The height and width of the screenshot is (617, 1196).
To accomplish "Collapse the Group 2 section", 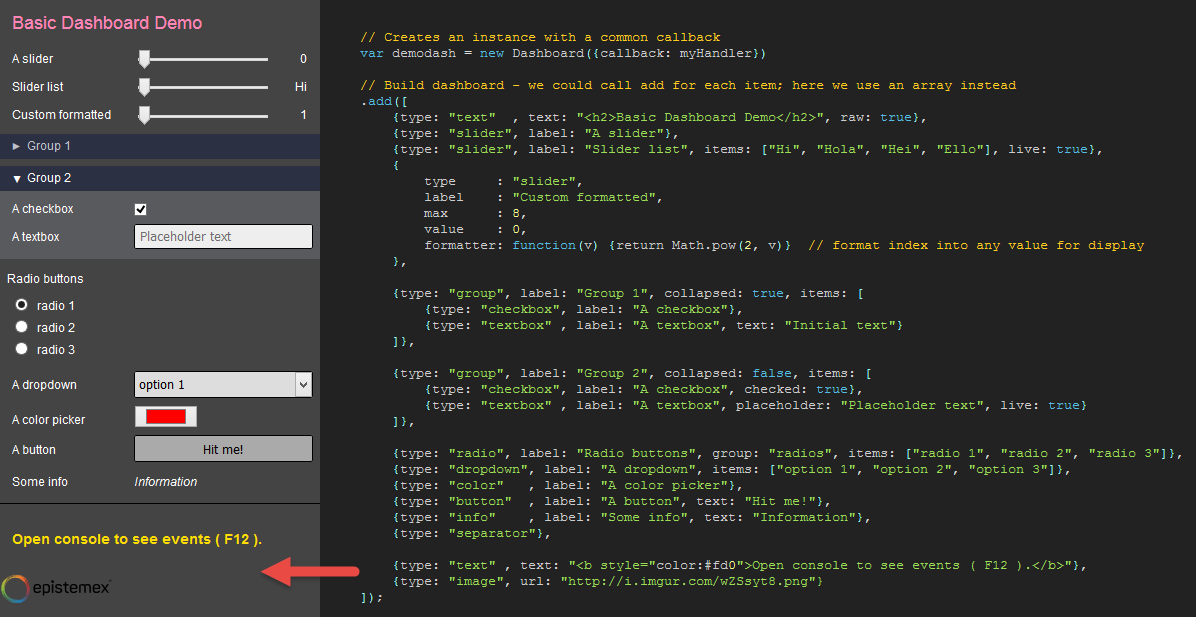I will click(x=159, y=178).
